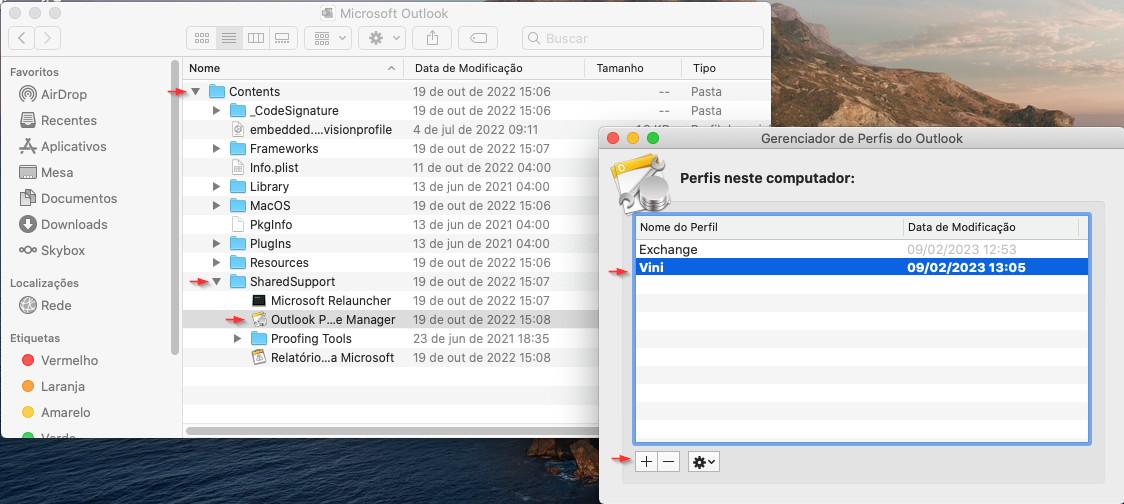Expand the Resources folder
Image resolution: width=1124 pixels, height=504 pixels.
click(217, 262)
